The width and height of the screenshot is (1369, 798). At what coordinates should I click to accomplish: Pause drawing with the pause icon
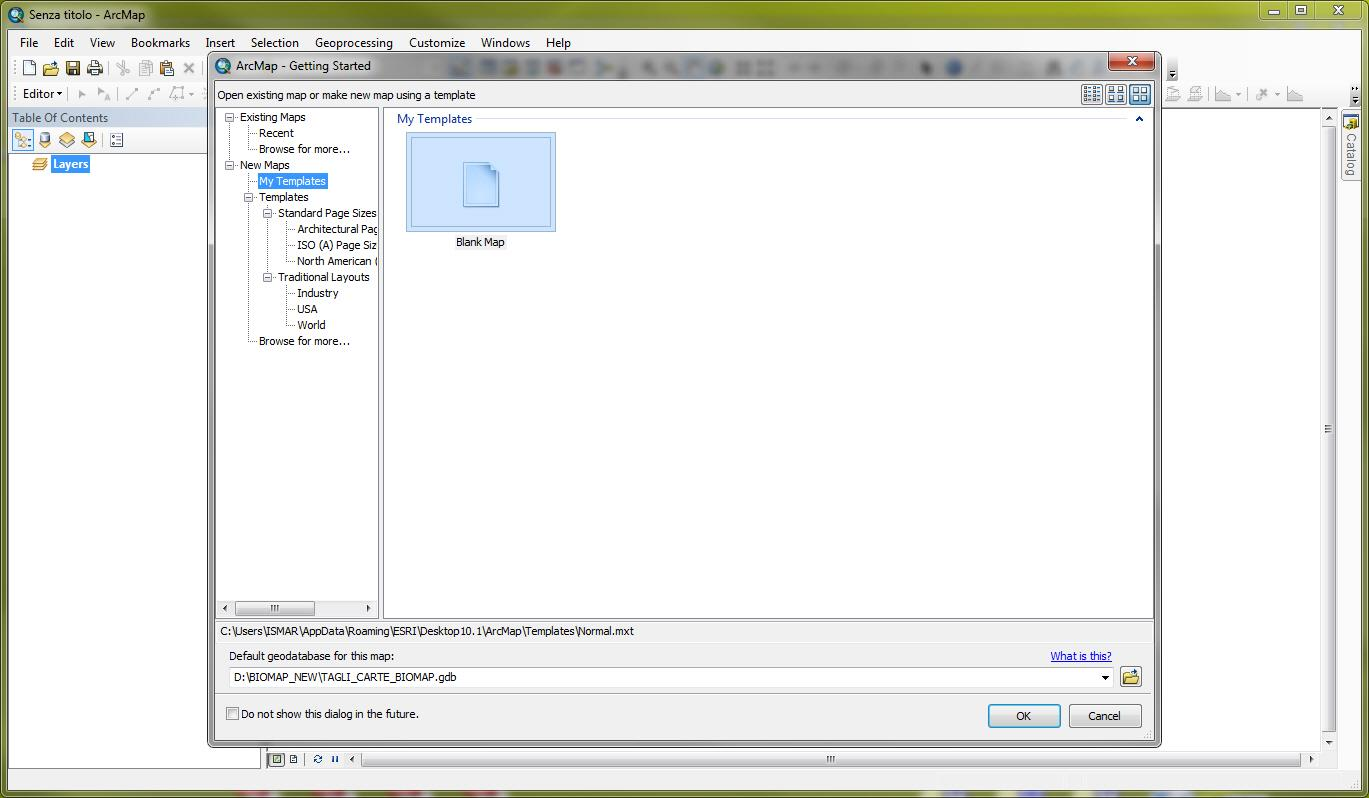[335, 759]
